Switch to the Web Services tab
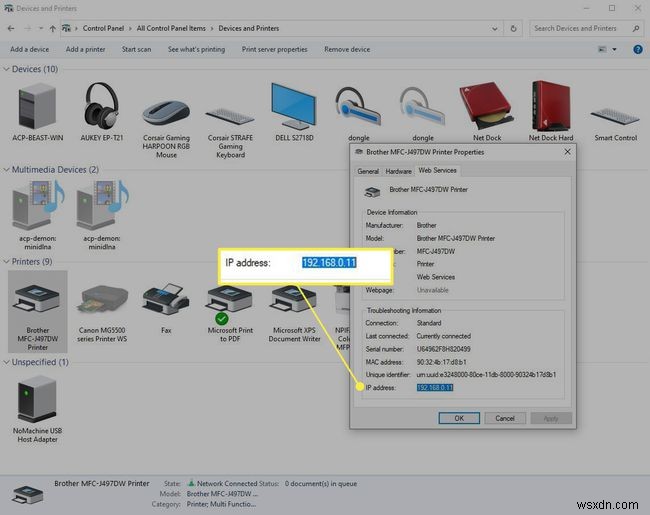Screen dimensions: 650x515 click(x=437, y=170)
